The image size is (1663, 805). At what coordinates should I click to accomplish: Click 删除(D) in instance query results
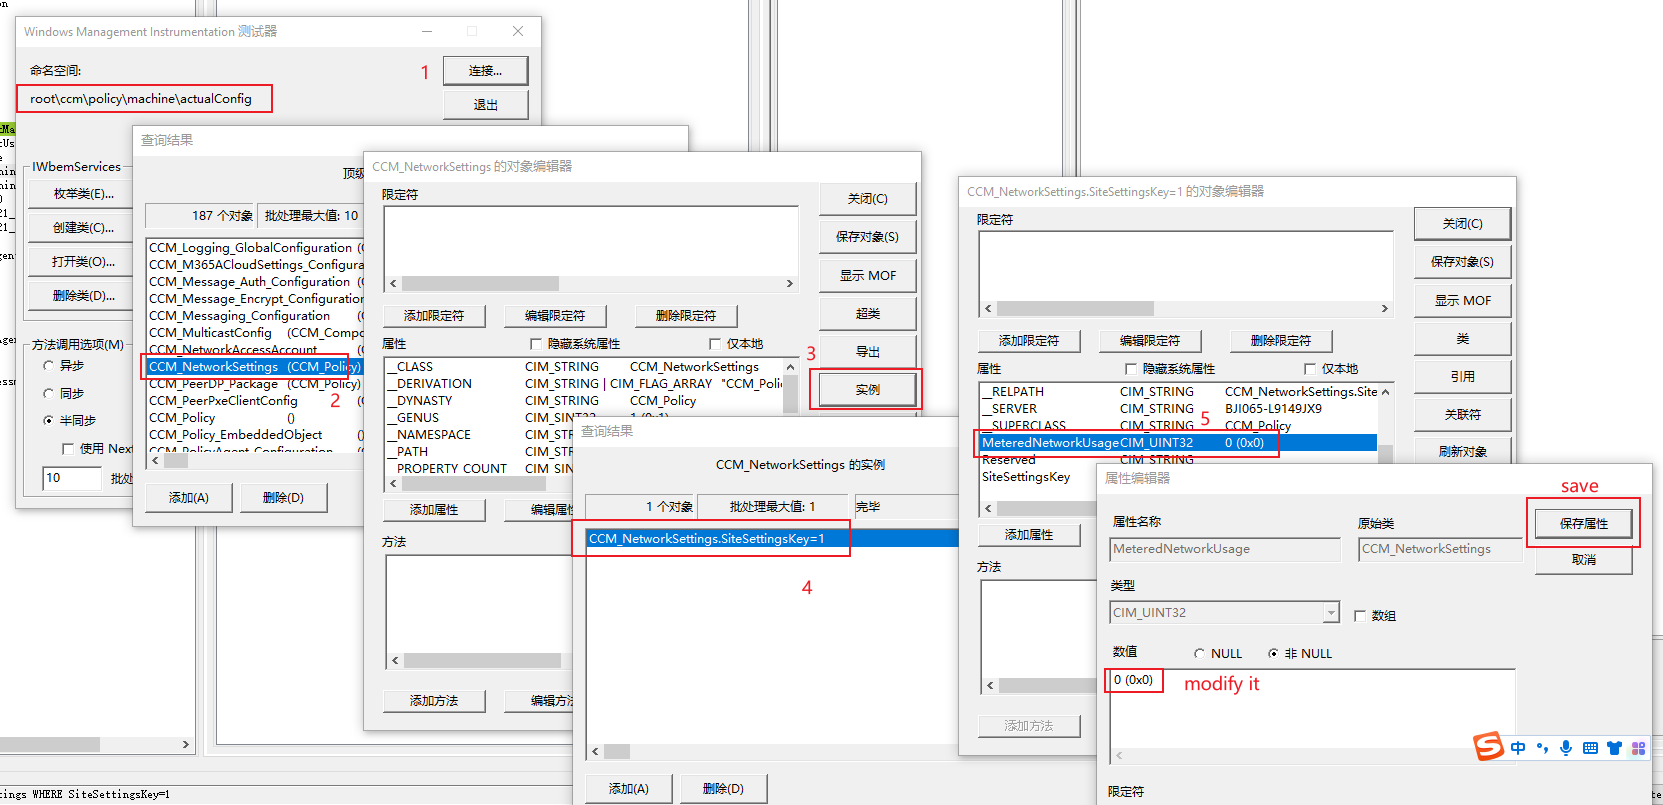pos(723,789)
